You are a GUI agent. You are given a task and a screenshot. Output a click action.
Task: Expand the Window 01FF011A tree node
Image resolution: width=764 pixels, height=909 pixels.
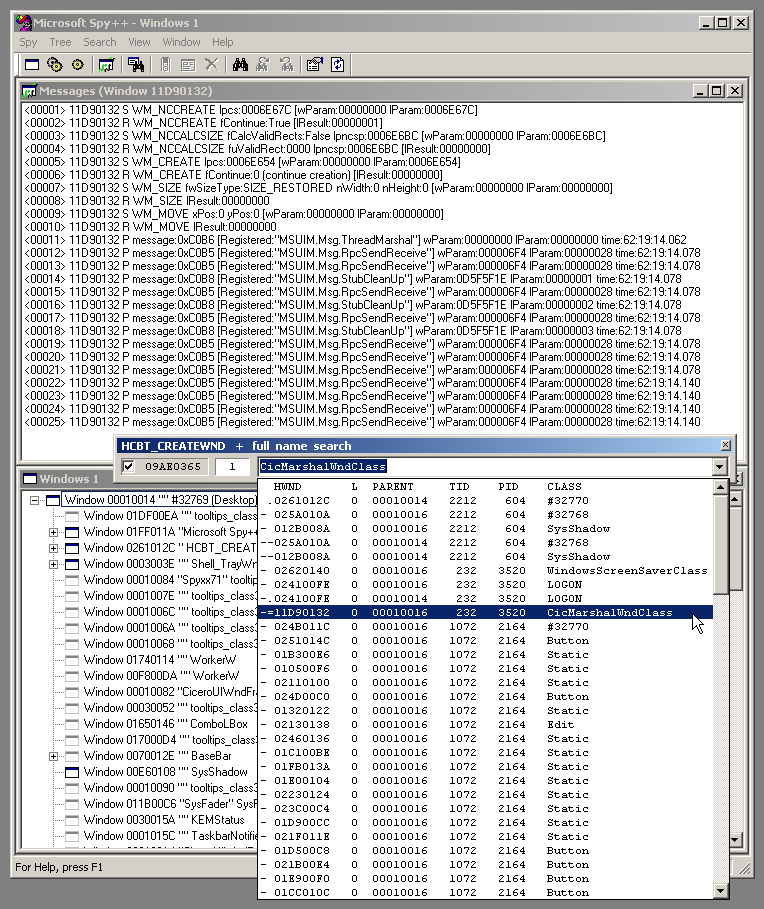point(53,532)
